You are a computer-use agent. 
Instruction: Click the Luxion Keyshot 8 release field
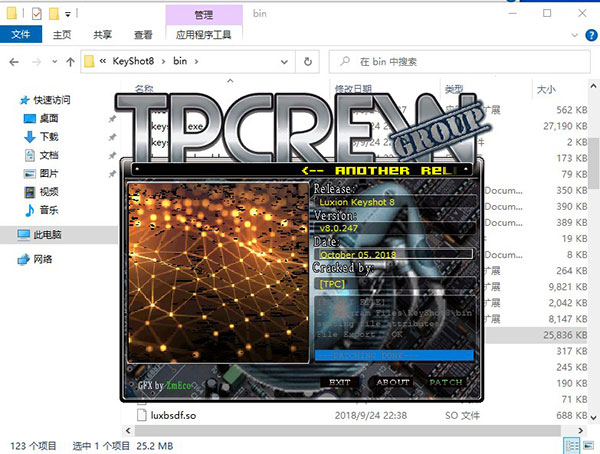pos(396,202)
